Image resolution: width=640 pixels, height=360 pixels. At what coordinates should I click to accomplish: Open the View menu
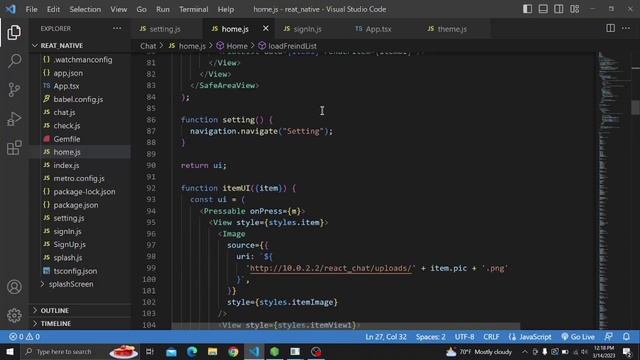point(118,9)
